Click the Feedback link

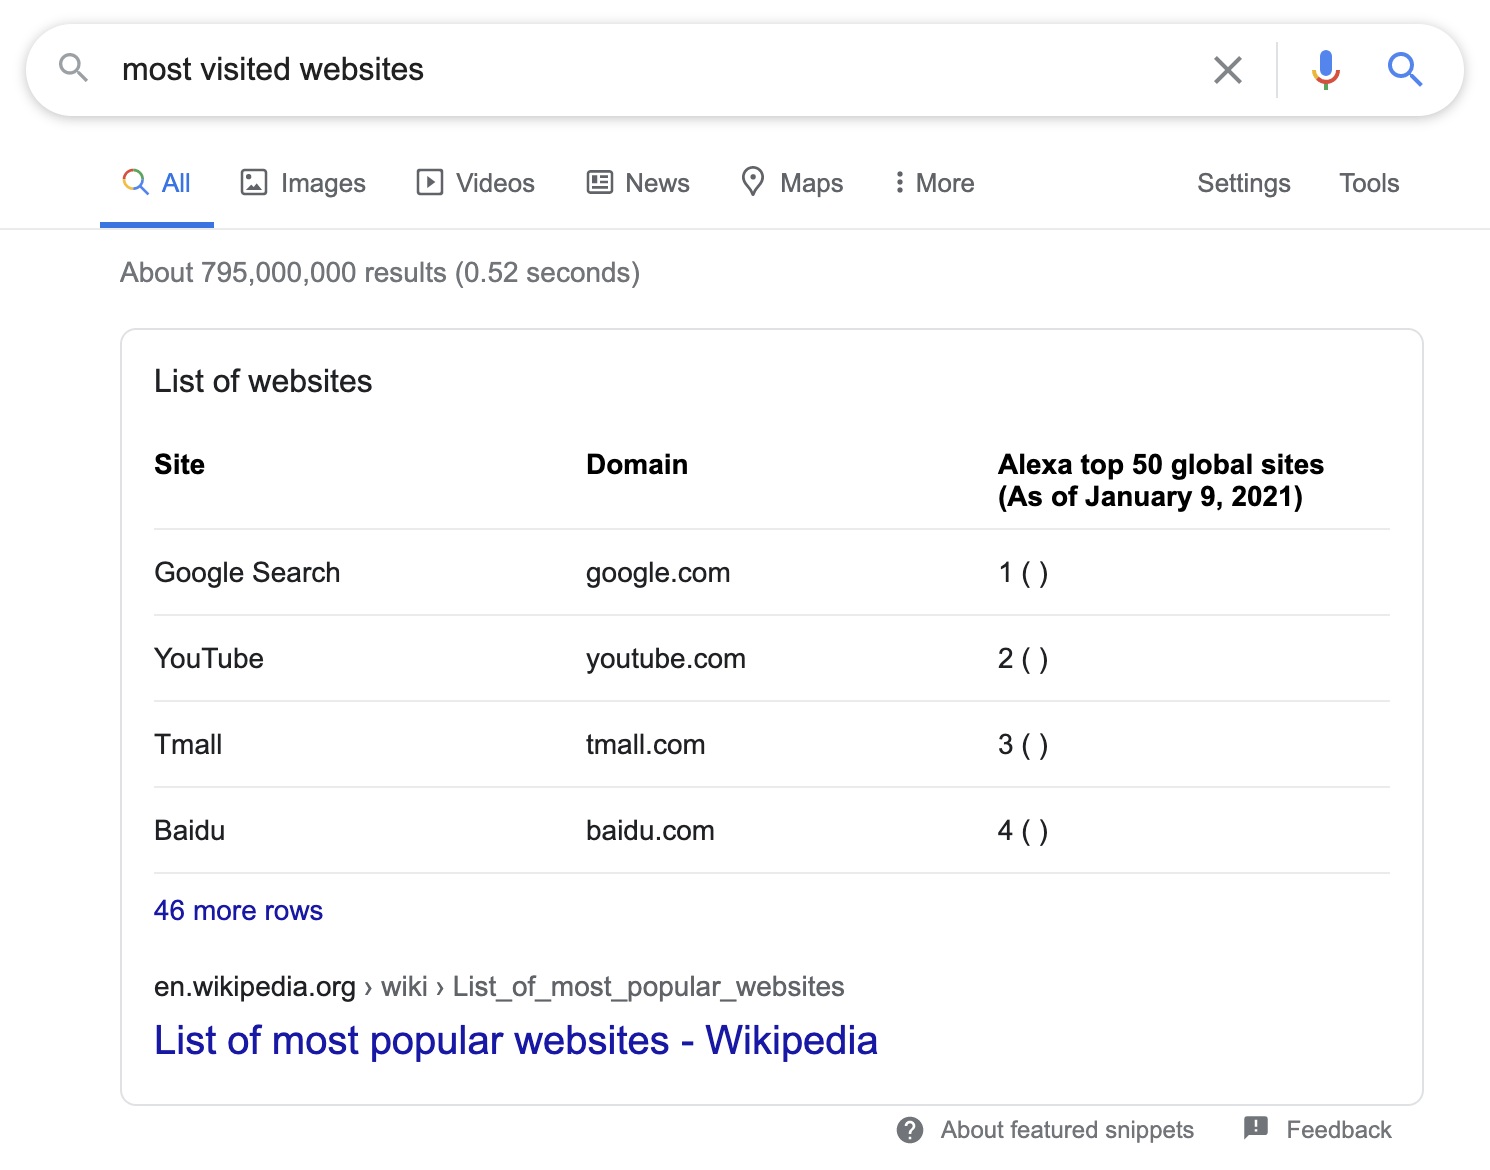[1338, 1130]
